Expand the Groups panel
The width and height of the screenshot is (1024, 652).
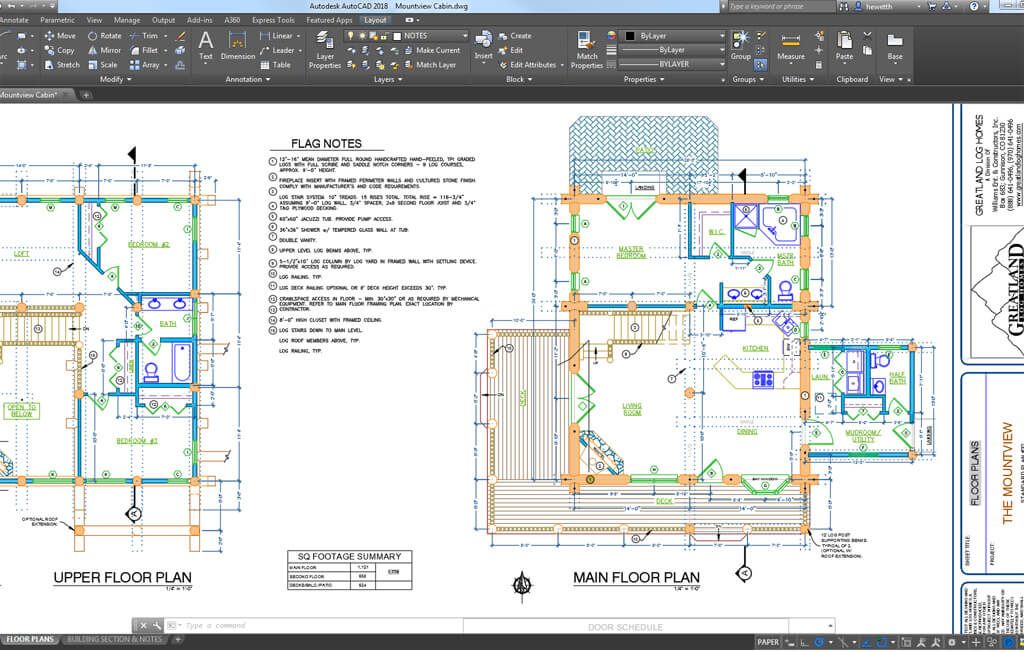point(748,80)
